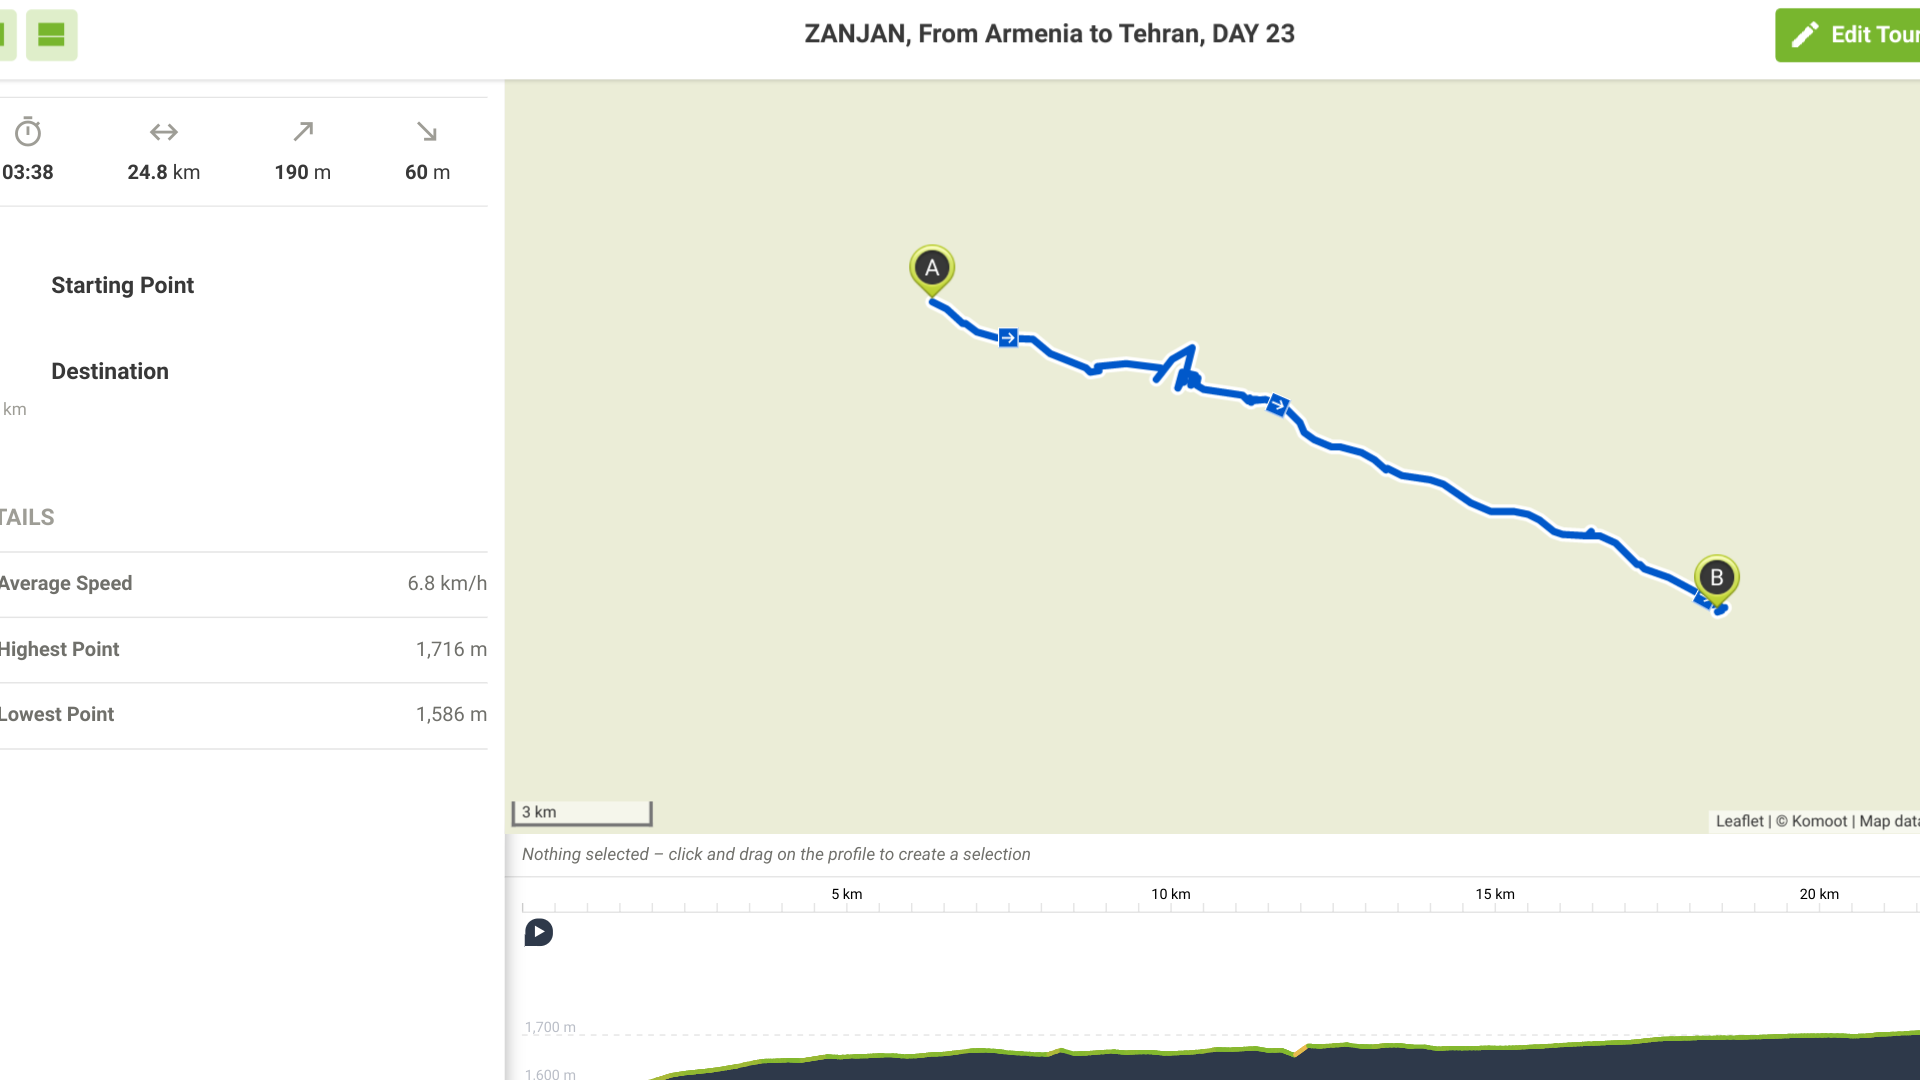The image size is (1920, 1080).
Task: Click the distance double-arrow icon
Action: 164,132
